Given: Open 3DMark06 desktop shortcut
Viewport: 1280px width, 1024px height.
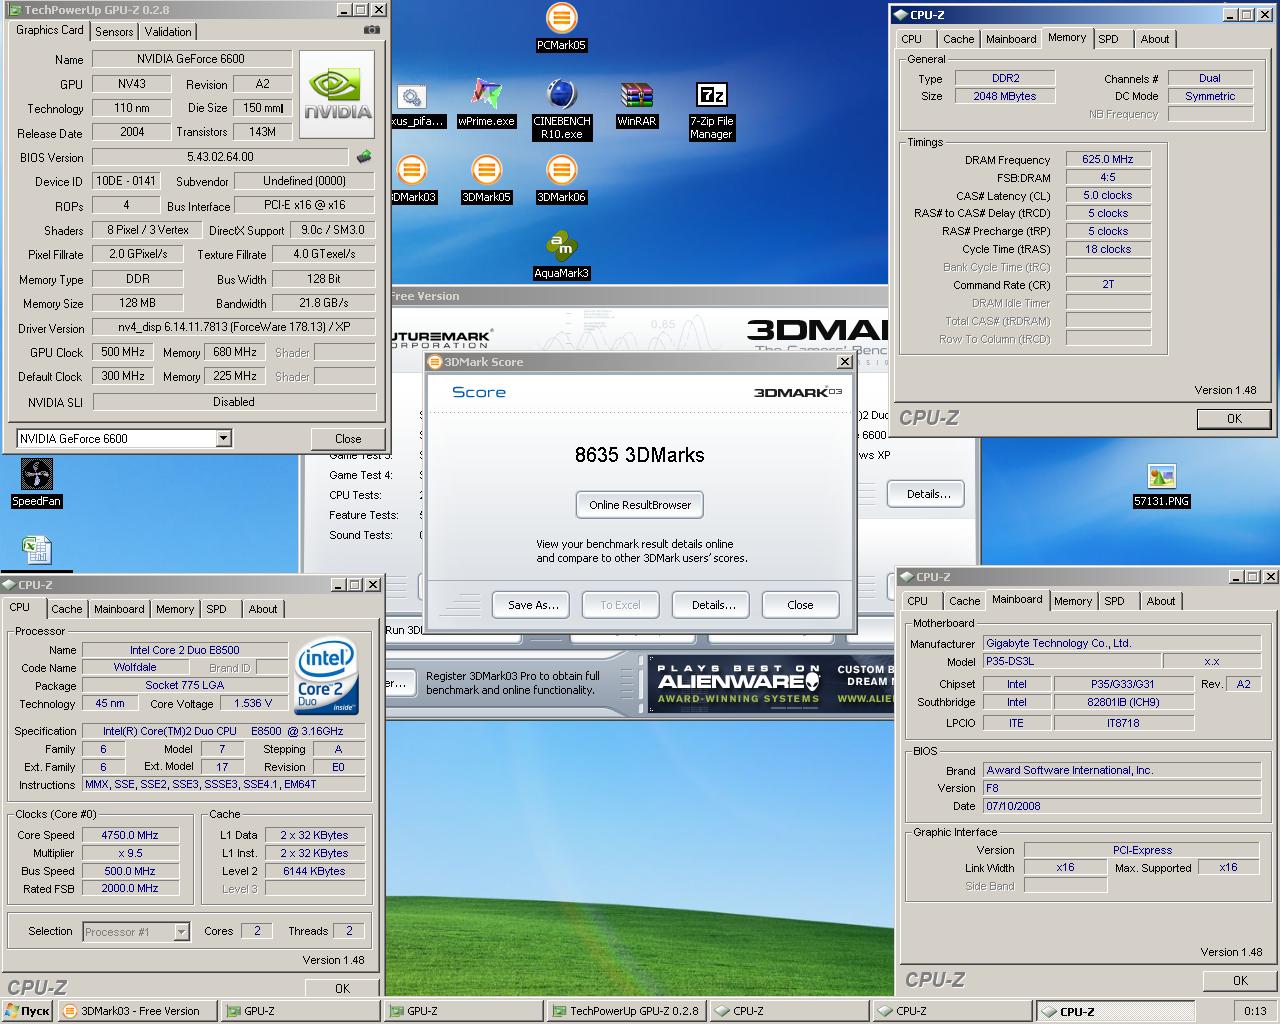Looking at the screenshot, I should (x=561, y=179).
